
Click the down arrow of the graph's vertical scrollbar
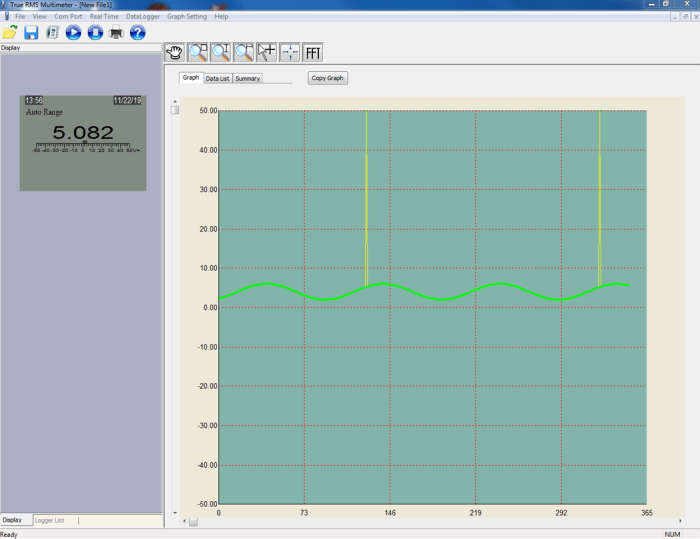175,513
